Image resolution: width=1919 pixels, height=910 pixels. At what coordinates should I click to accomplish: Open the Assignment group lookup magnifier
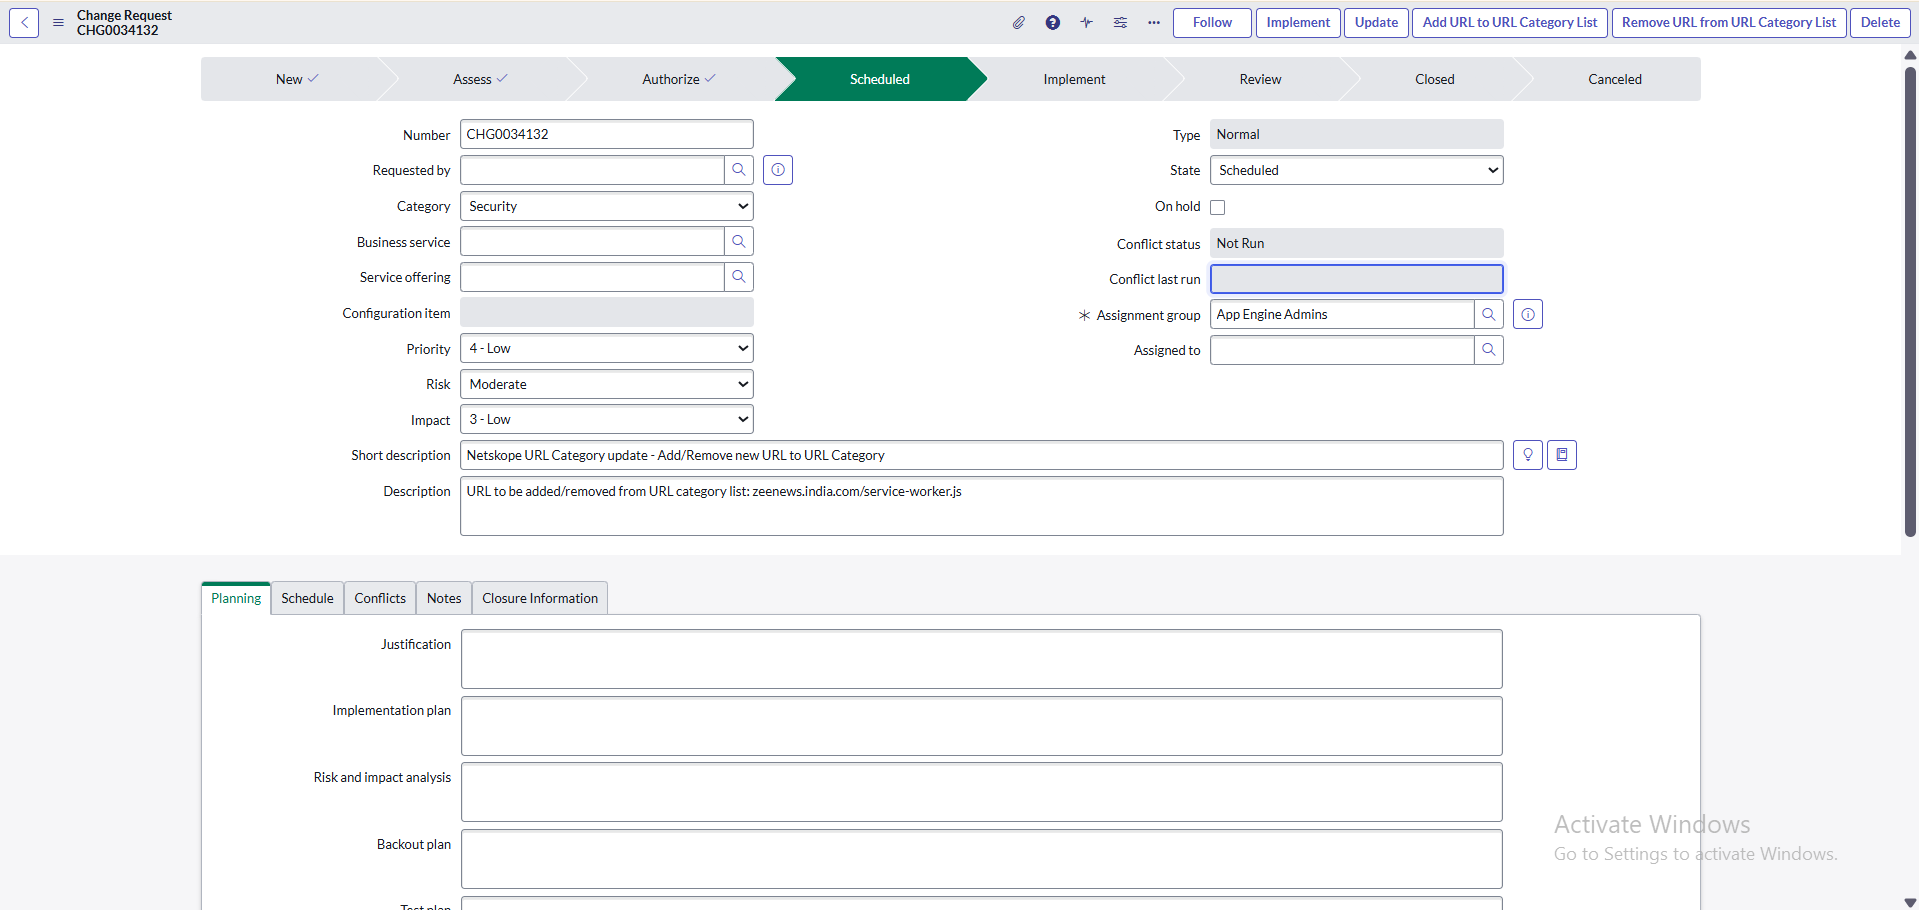coord(1489,314)
